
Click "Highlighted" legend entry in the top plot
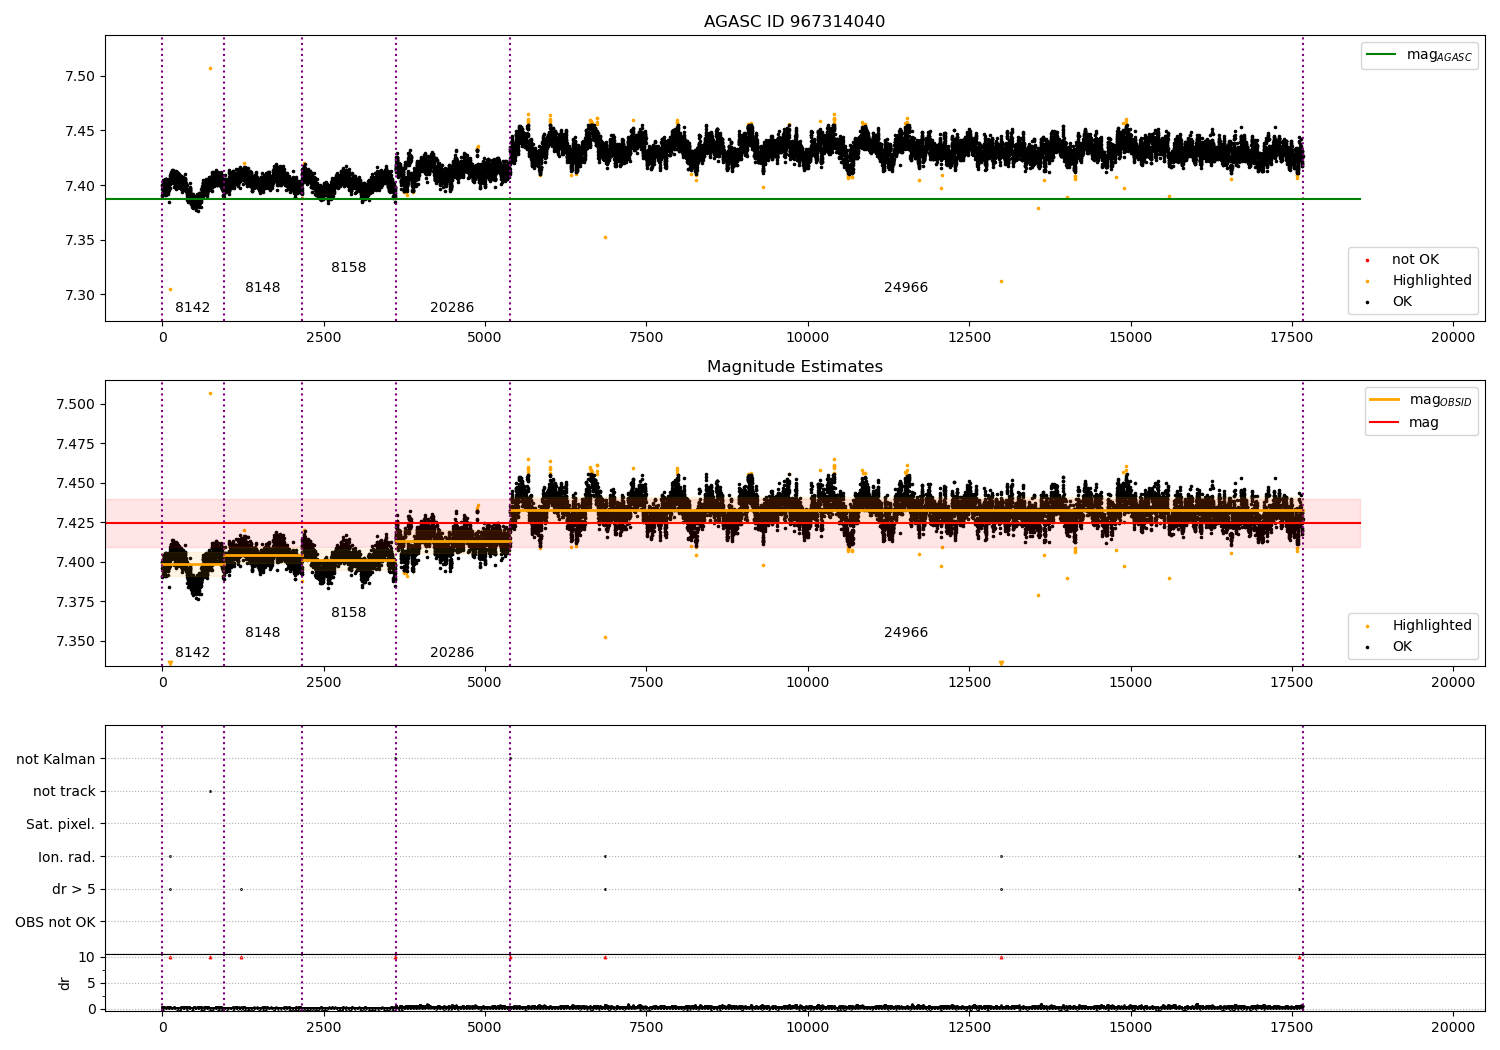(x=1420, y=280)
